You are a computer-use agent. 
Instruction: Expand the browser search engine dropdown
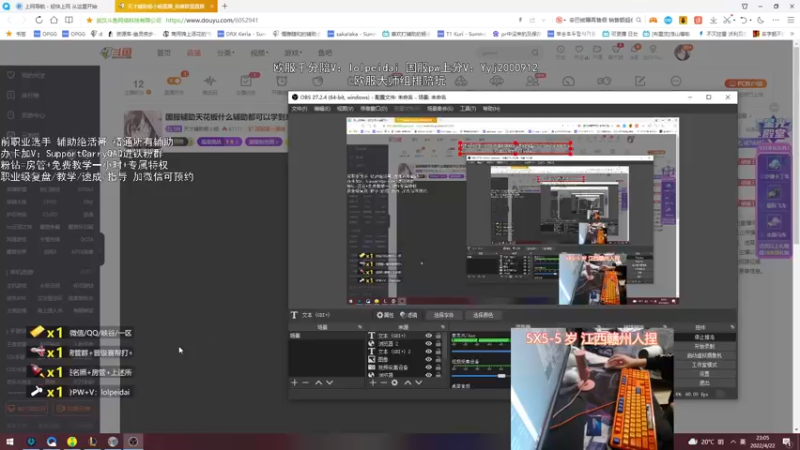564,20
